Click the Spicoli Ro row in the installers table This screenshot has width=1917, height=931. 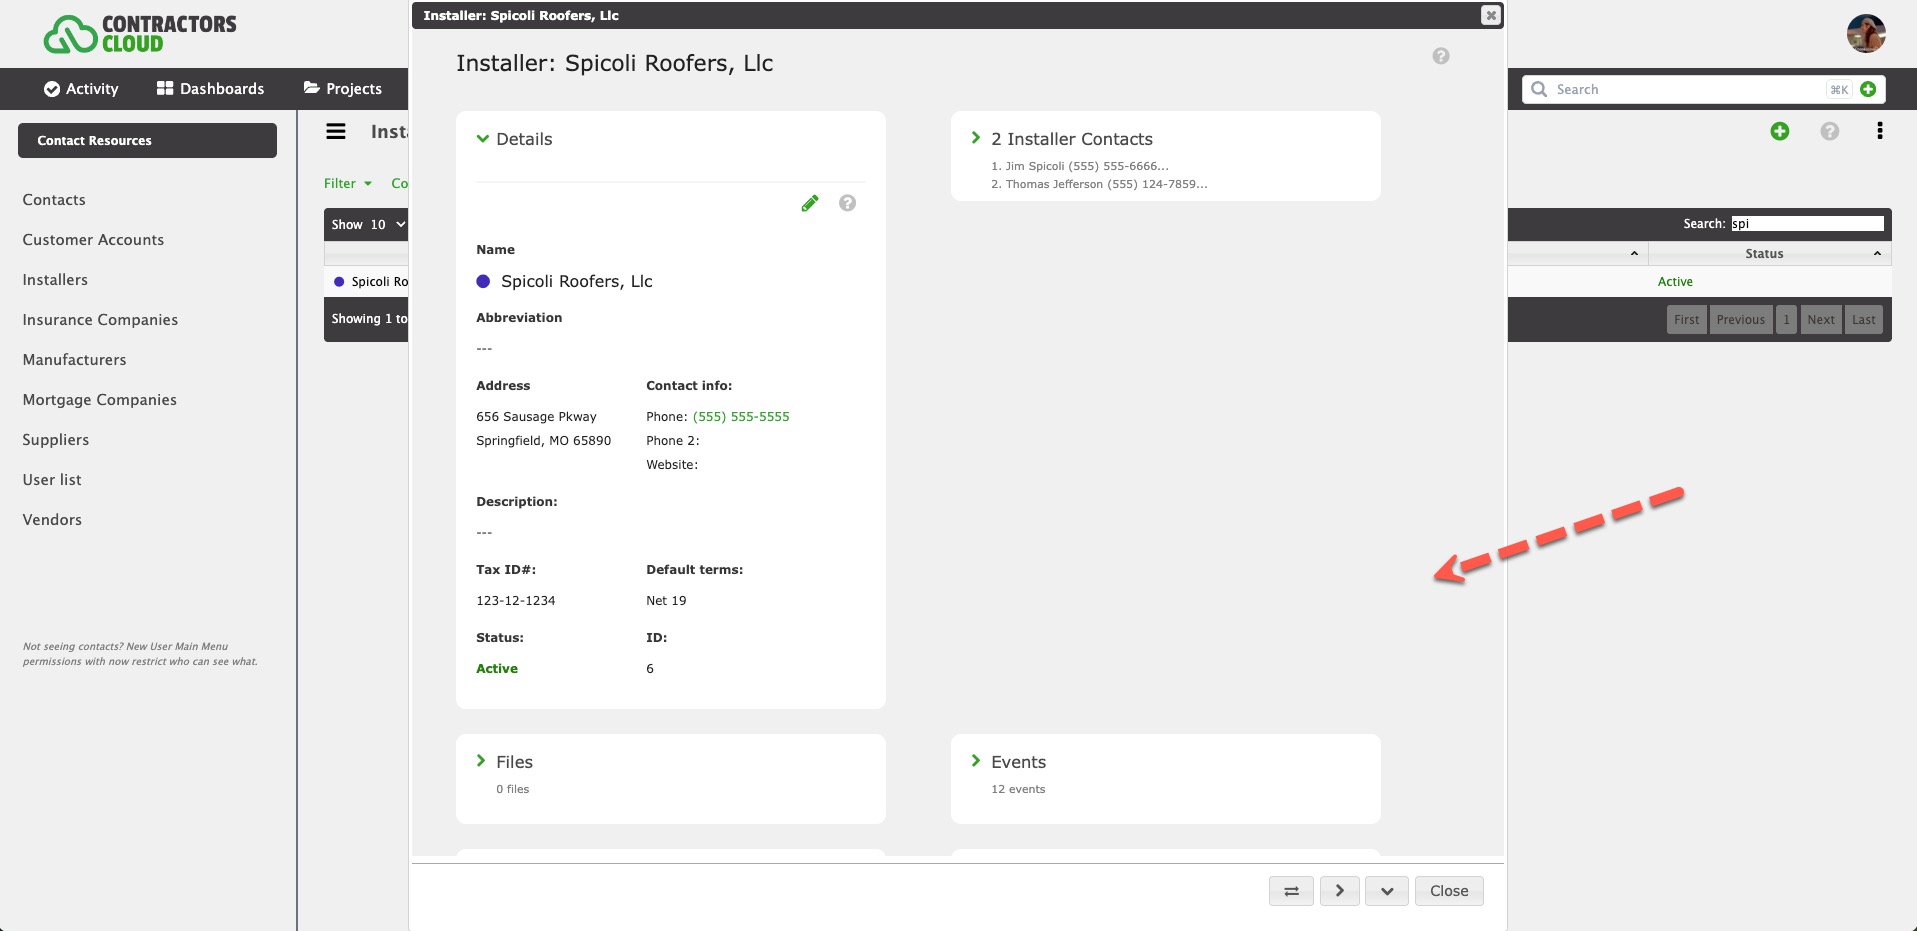(367, 282)
